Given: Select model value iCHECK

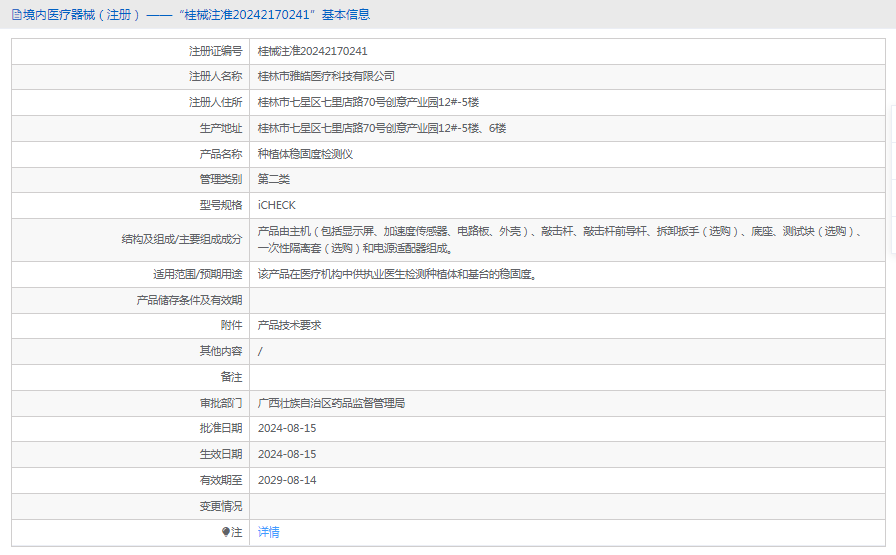Looking at the screenshot, I should (277, 205).
